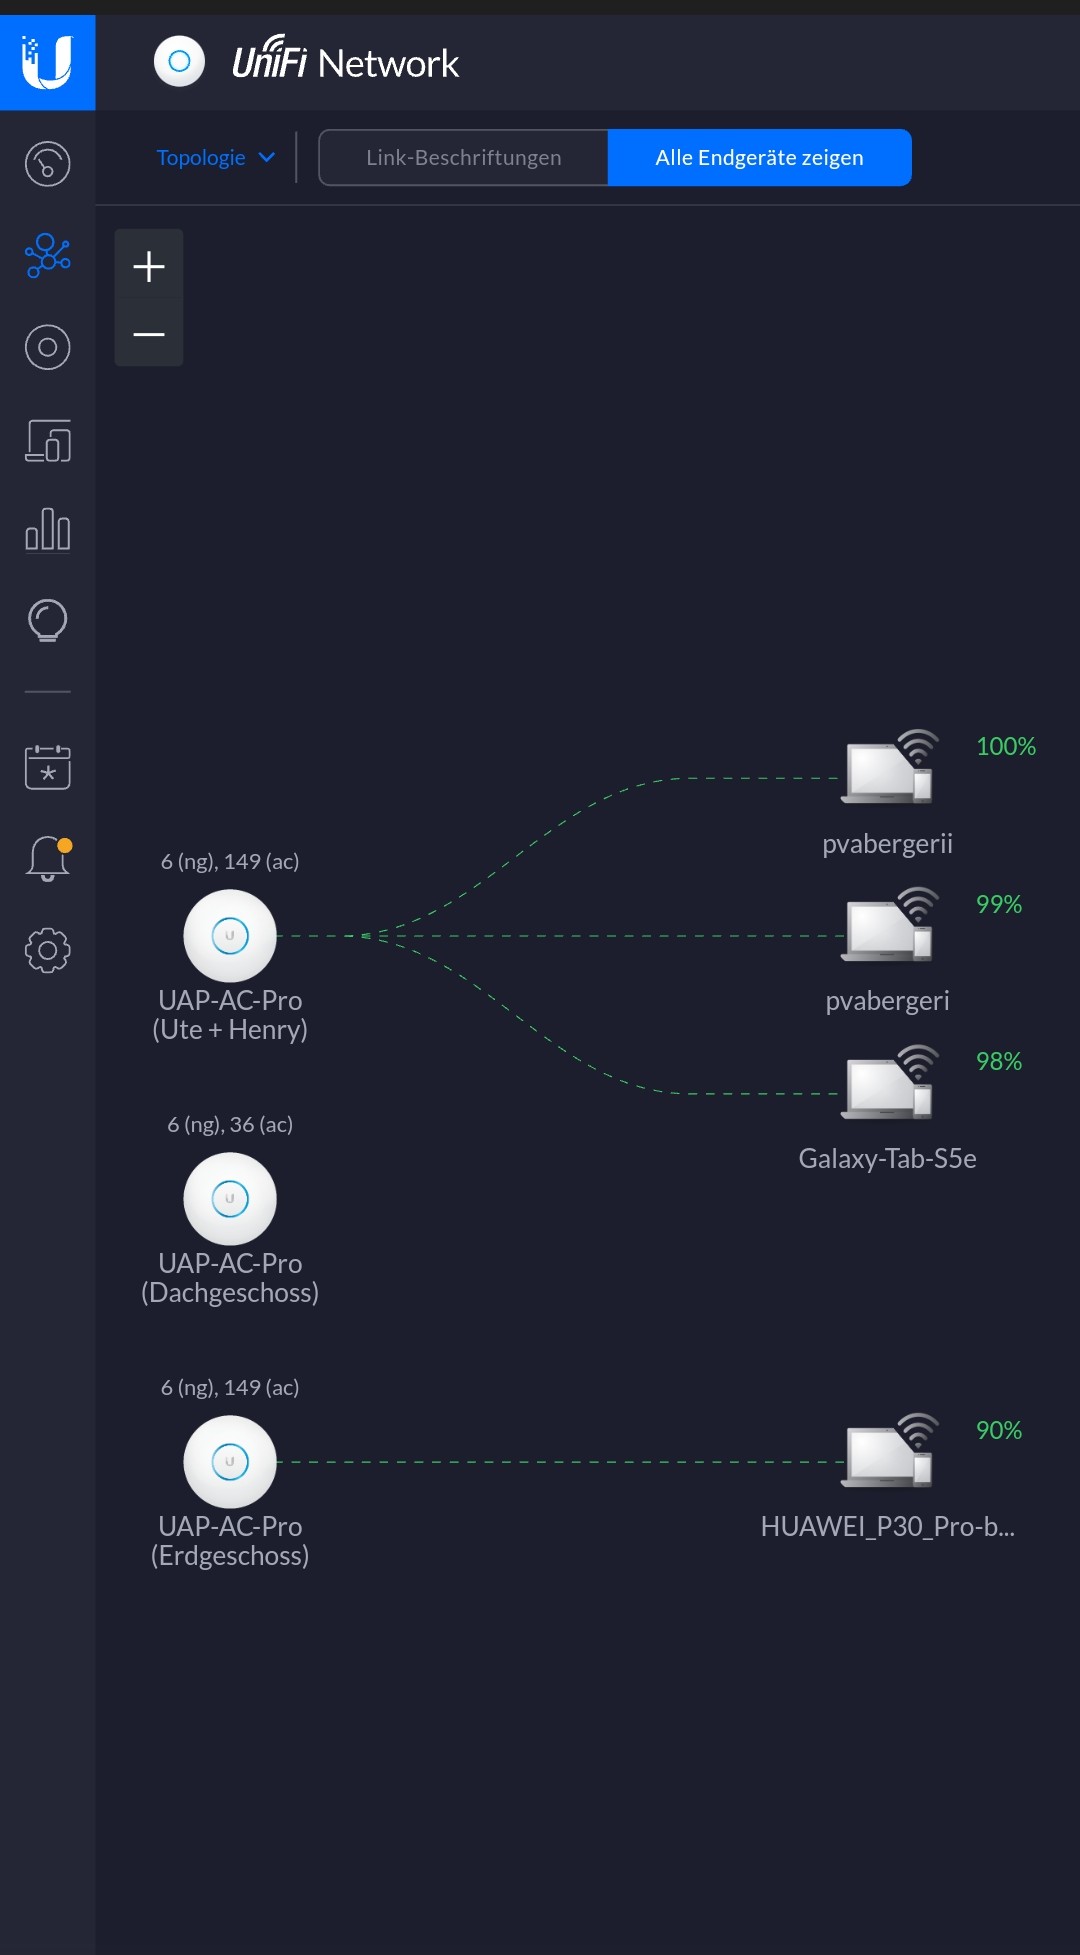Image resolution: width=1080 pixels, height=1955 pixels.
Task: Zoom out with the minus button
Action: tap(149, 334)
